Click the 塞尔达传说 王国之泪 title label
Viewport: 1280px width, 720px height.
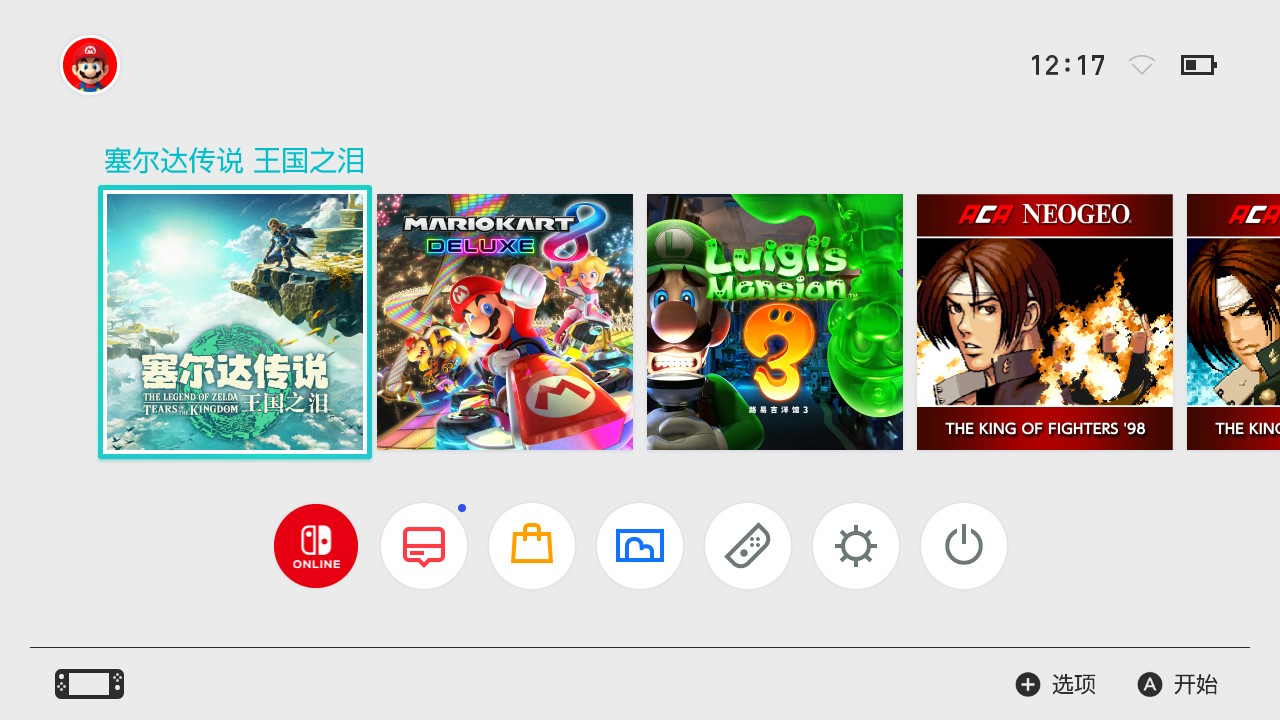pyautogui.click(x=235, y=161)
